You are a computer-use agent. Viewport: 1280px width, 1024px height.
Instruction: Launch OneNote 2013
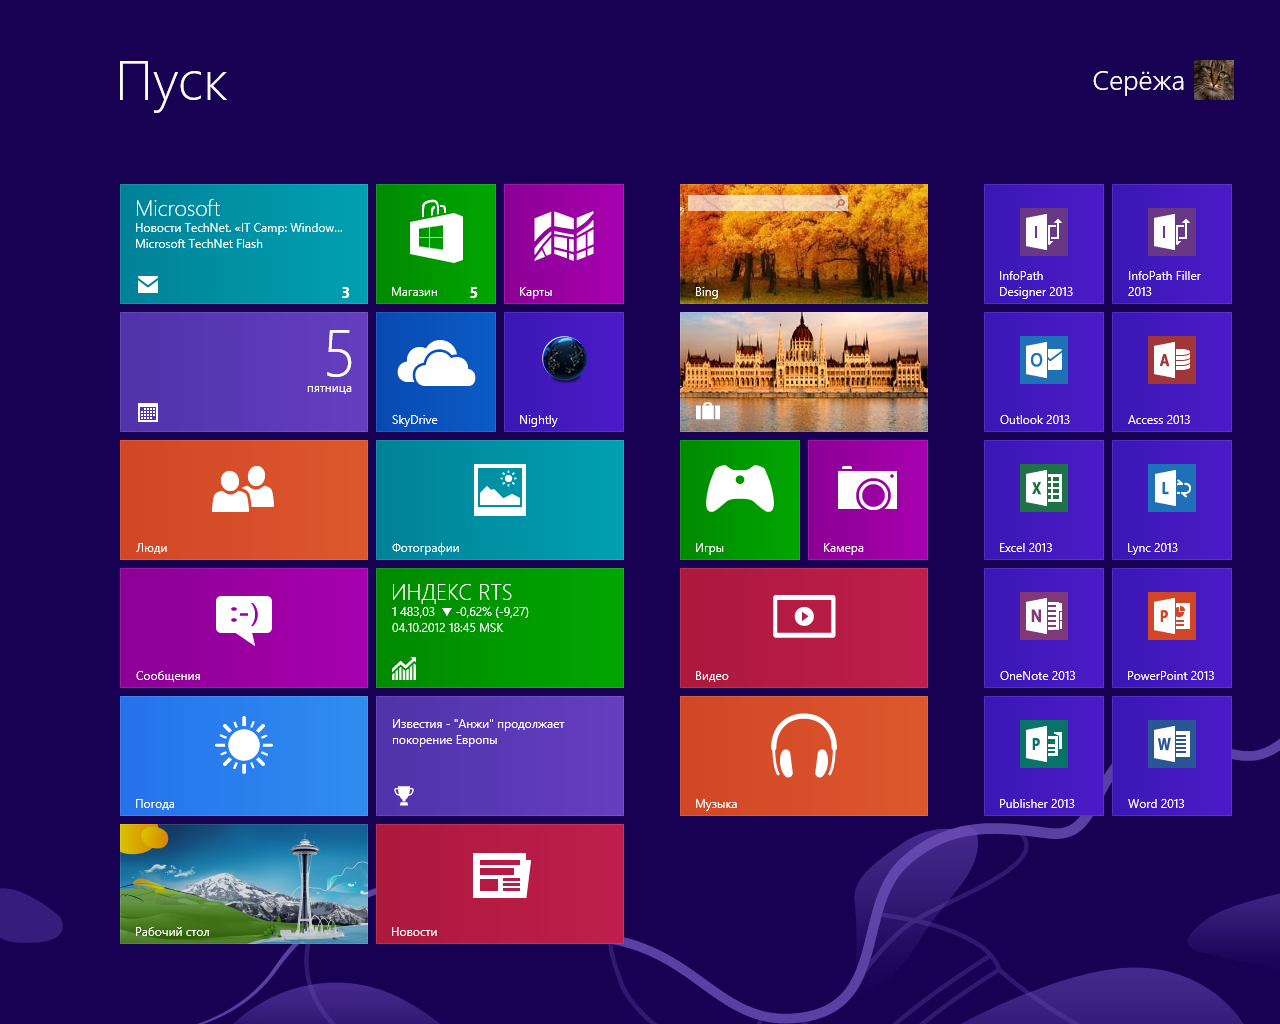(x=1044, y=628)
